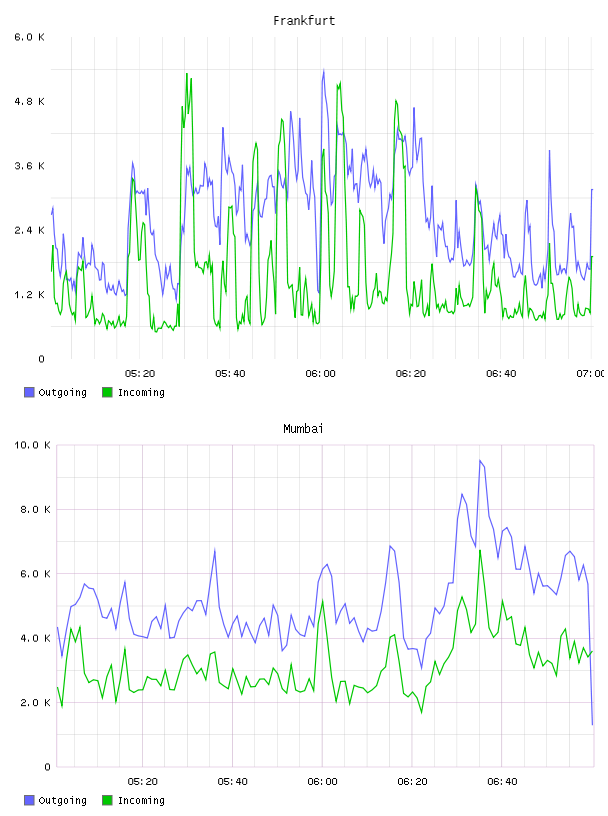608x816 pixels.
Task: Click the blue Outgoing swatch in Mumbai legend
Action: [29, 800]
